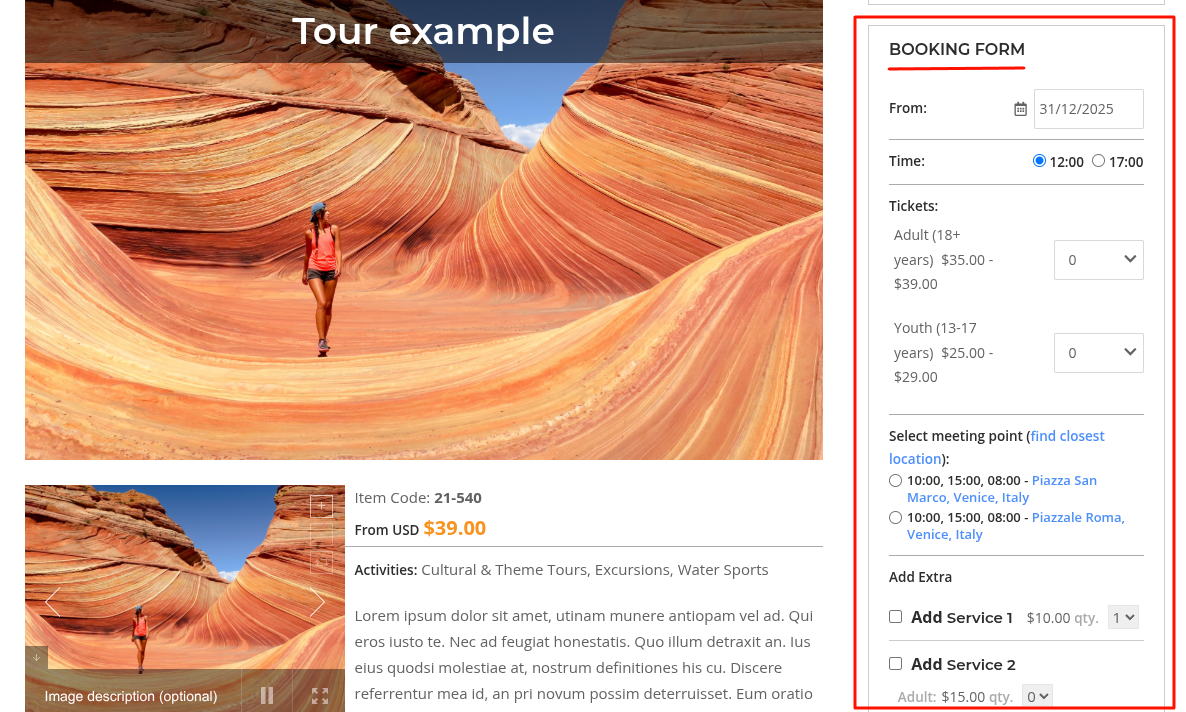Click the gallery up/down arrows icon

coord(321,563)
